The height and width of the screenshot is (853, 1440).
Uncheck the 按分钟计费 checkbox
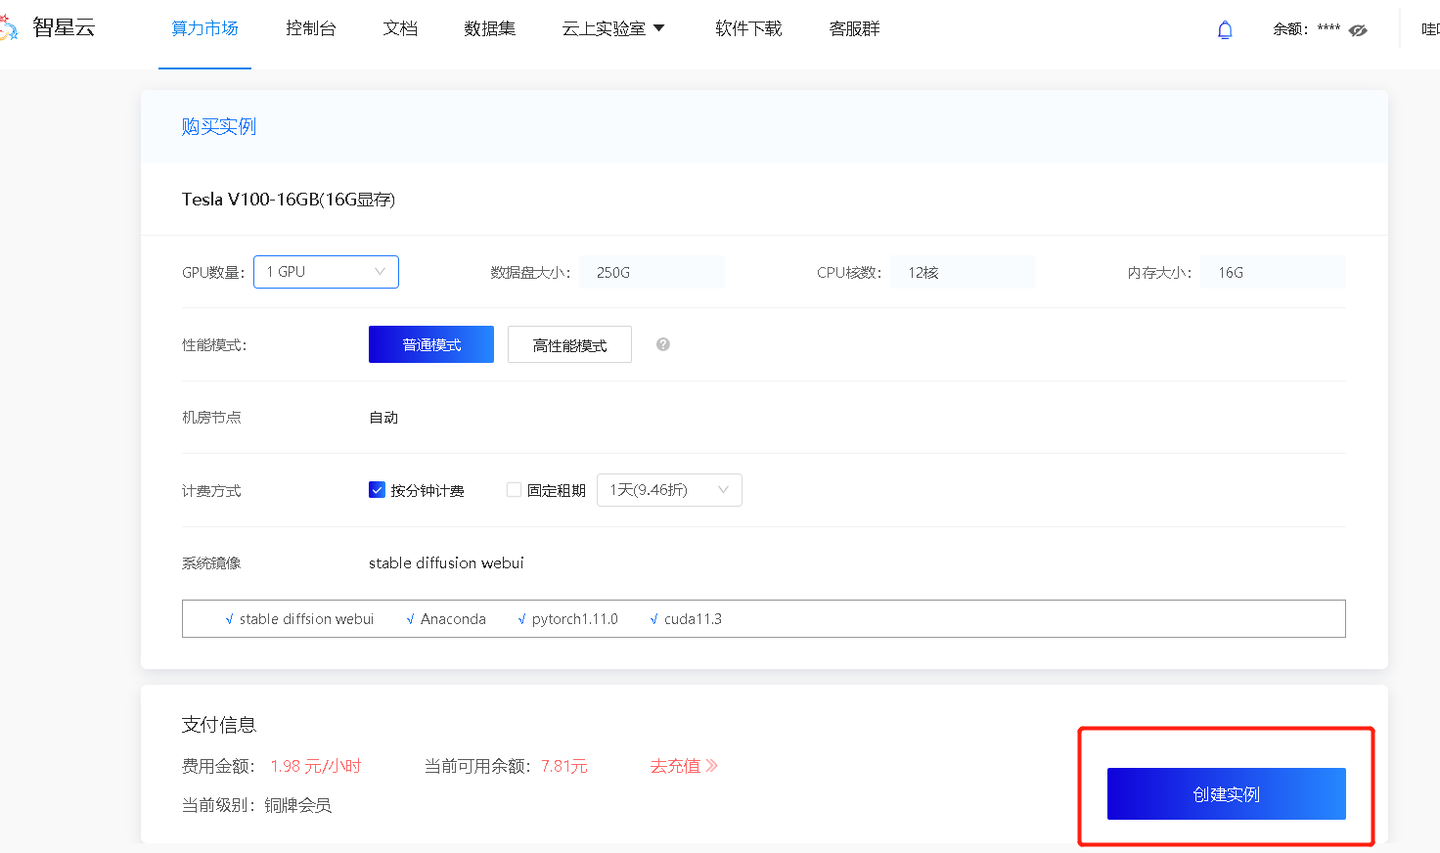pos(377,489)
